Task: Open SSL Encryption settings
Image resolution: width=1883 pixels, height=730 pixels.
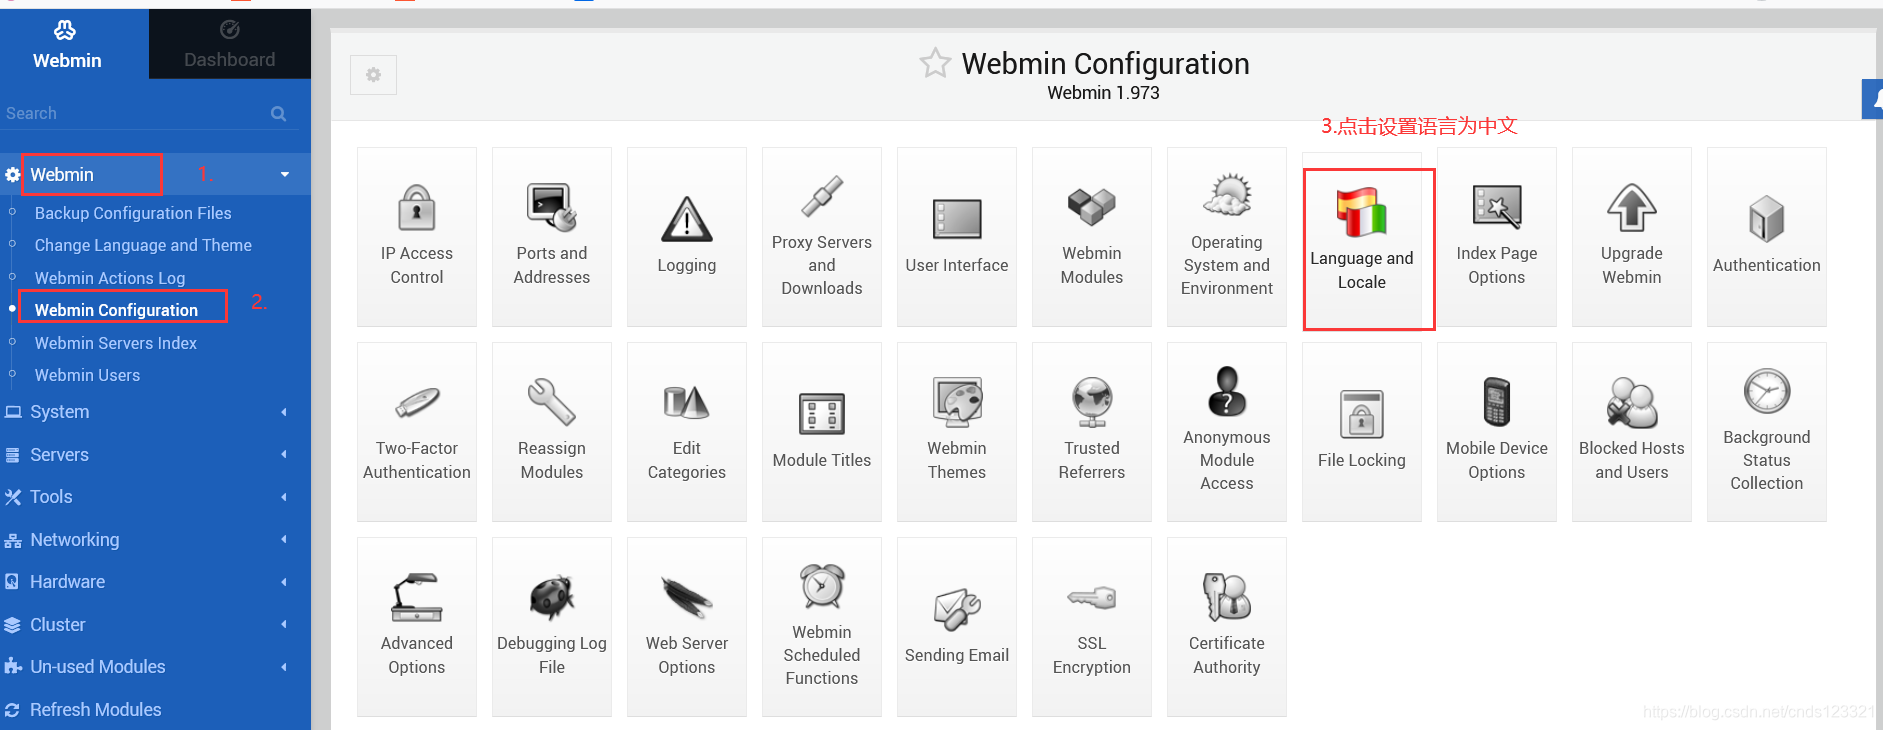Action: point(1092,627)
